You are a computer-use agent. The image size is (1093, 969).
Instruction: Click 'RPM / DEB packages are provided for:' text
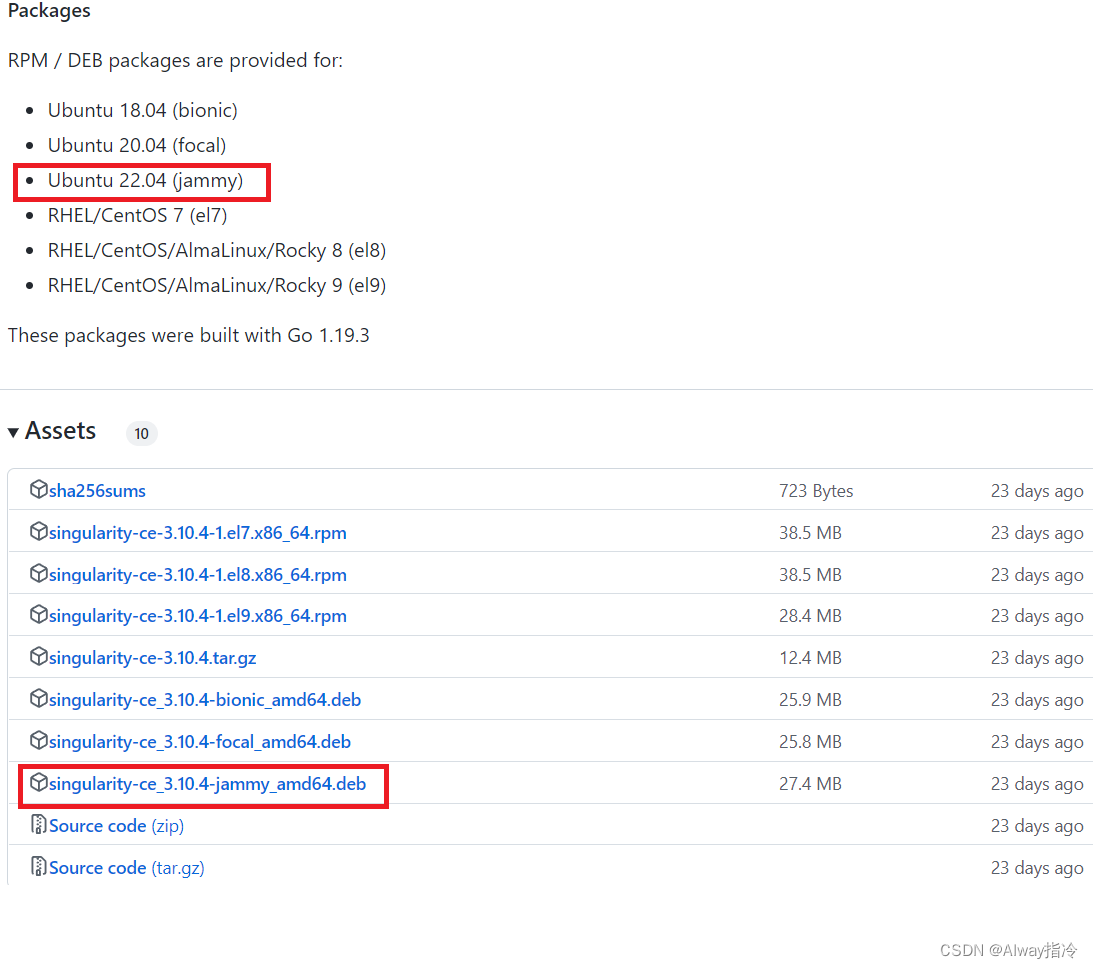click(175, 61)
